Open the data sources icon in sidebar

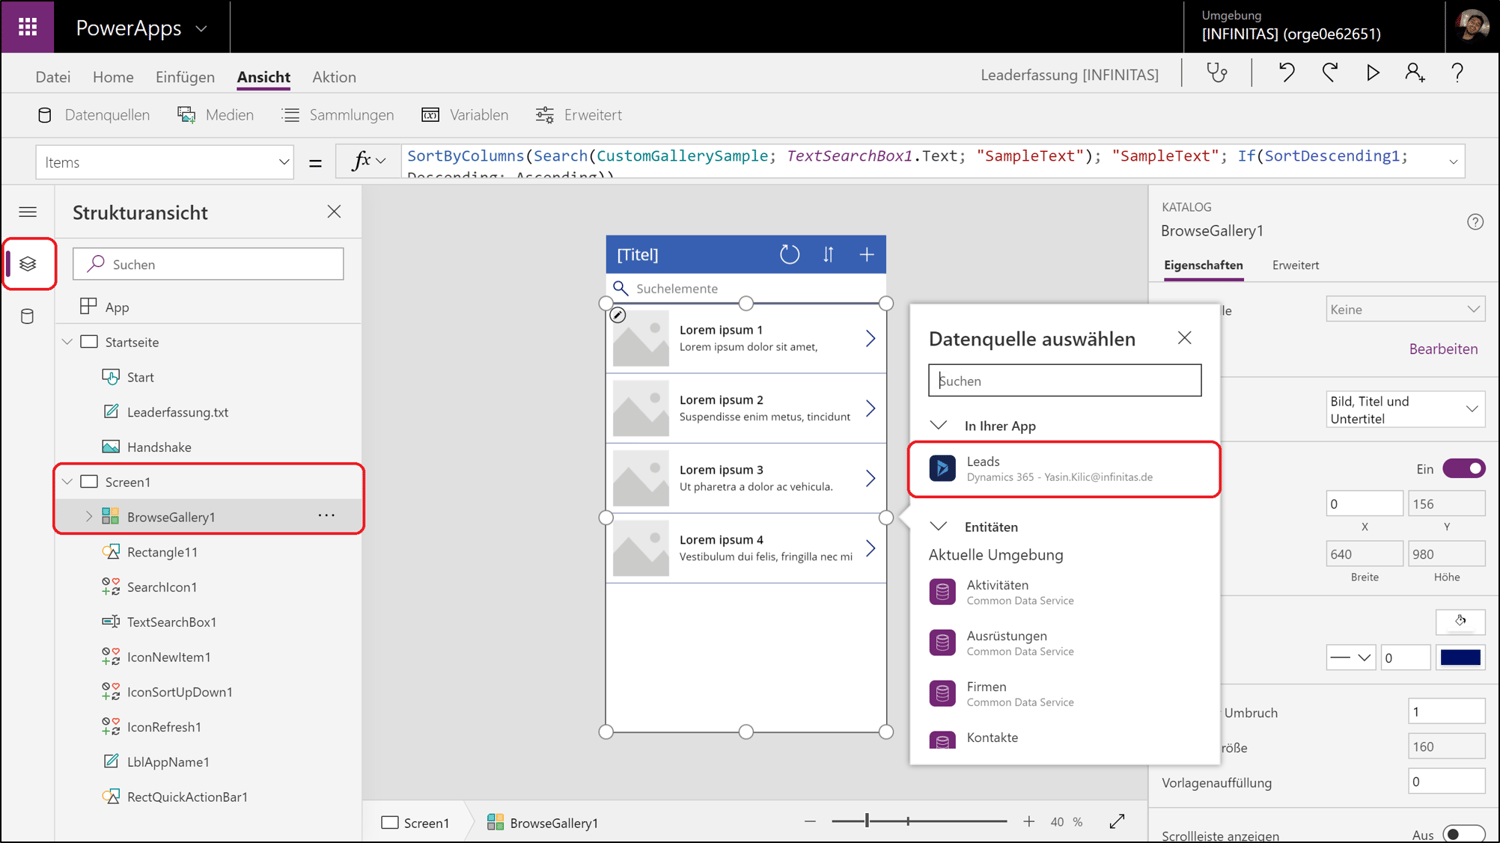(x=28, y=315)
